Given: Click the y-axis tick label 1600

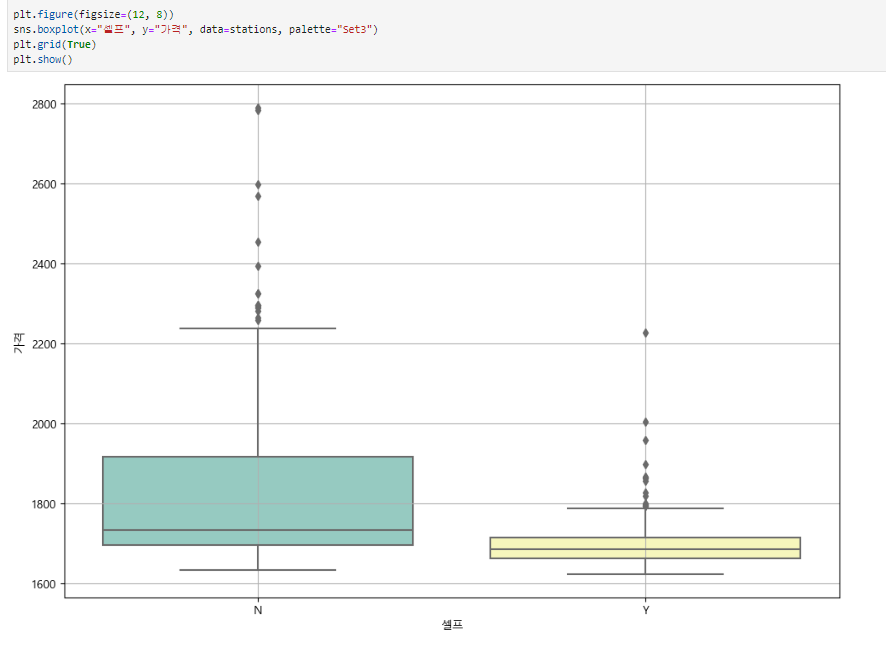Looking at the screenshot, I should click(44, 585).
